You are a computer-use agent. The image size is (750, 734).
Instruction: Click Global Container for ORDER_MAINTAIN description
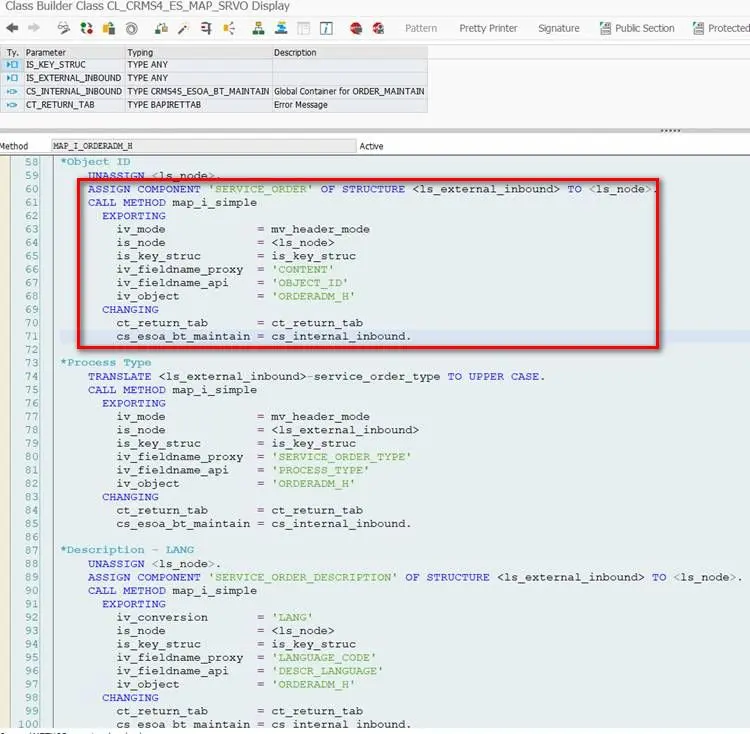[x=350, y=91]
